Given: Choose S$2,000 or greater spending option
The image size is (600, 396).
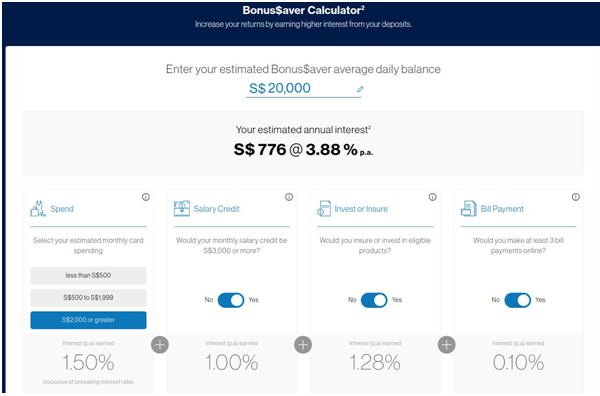Looking at the screenshot, I should (x=88, y=320).
